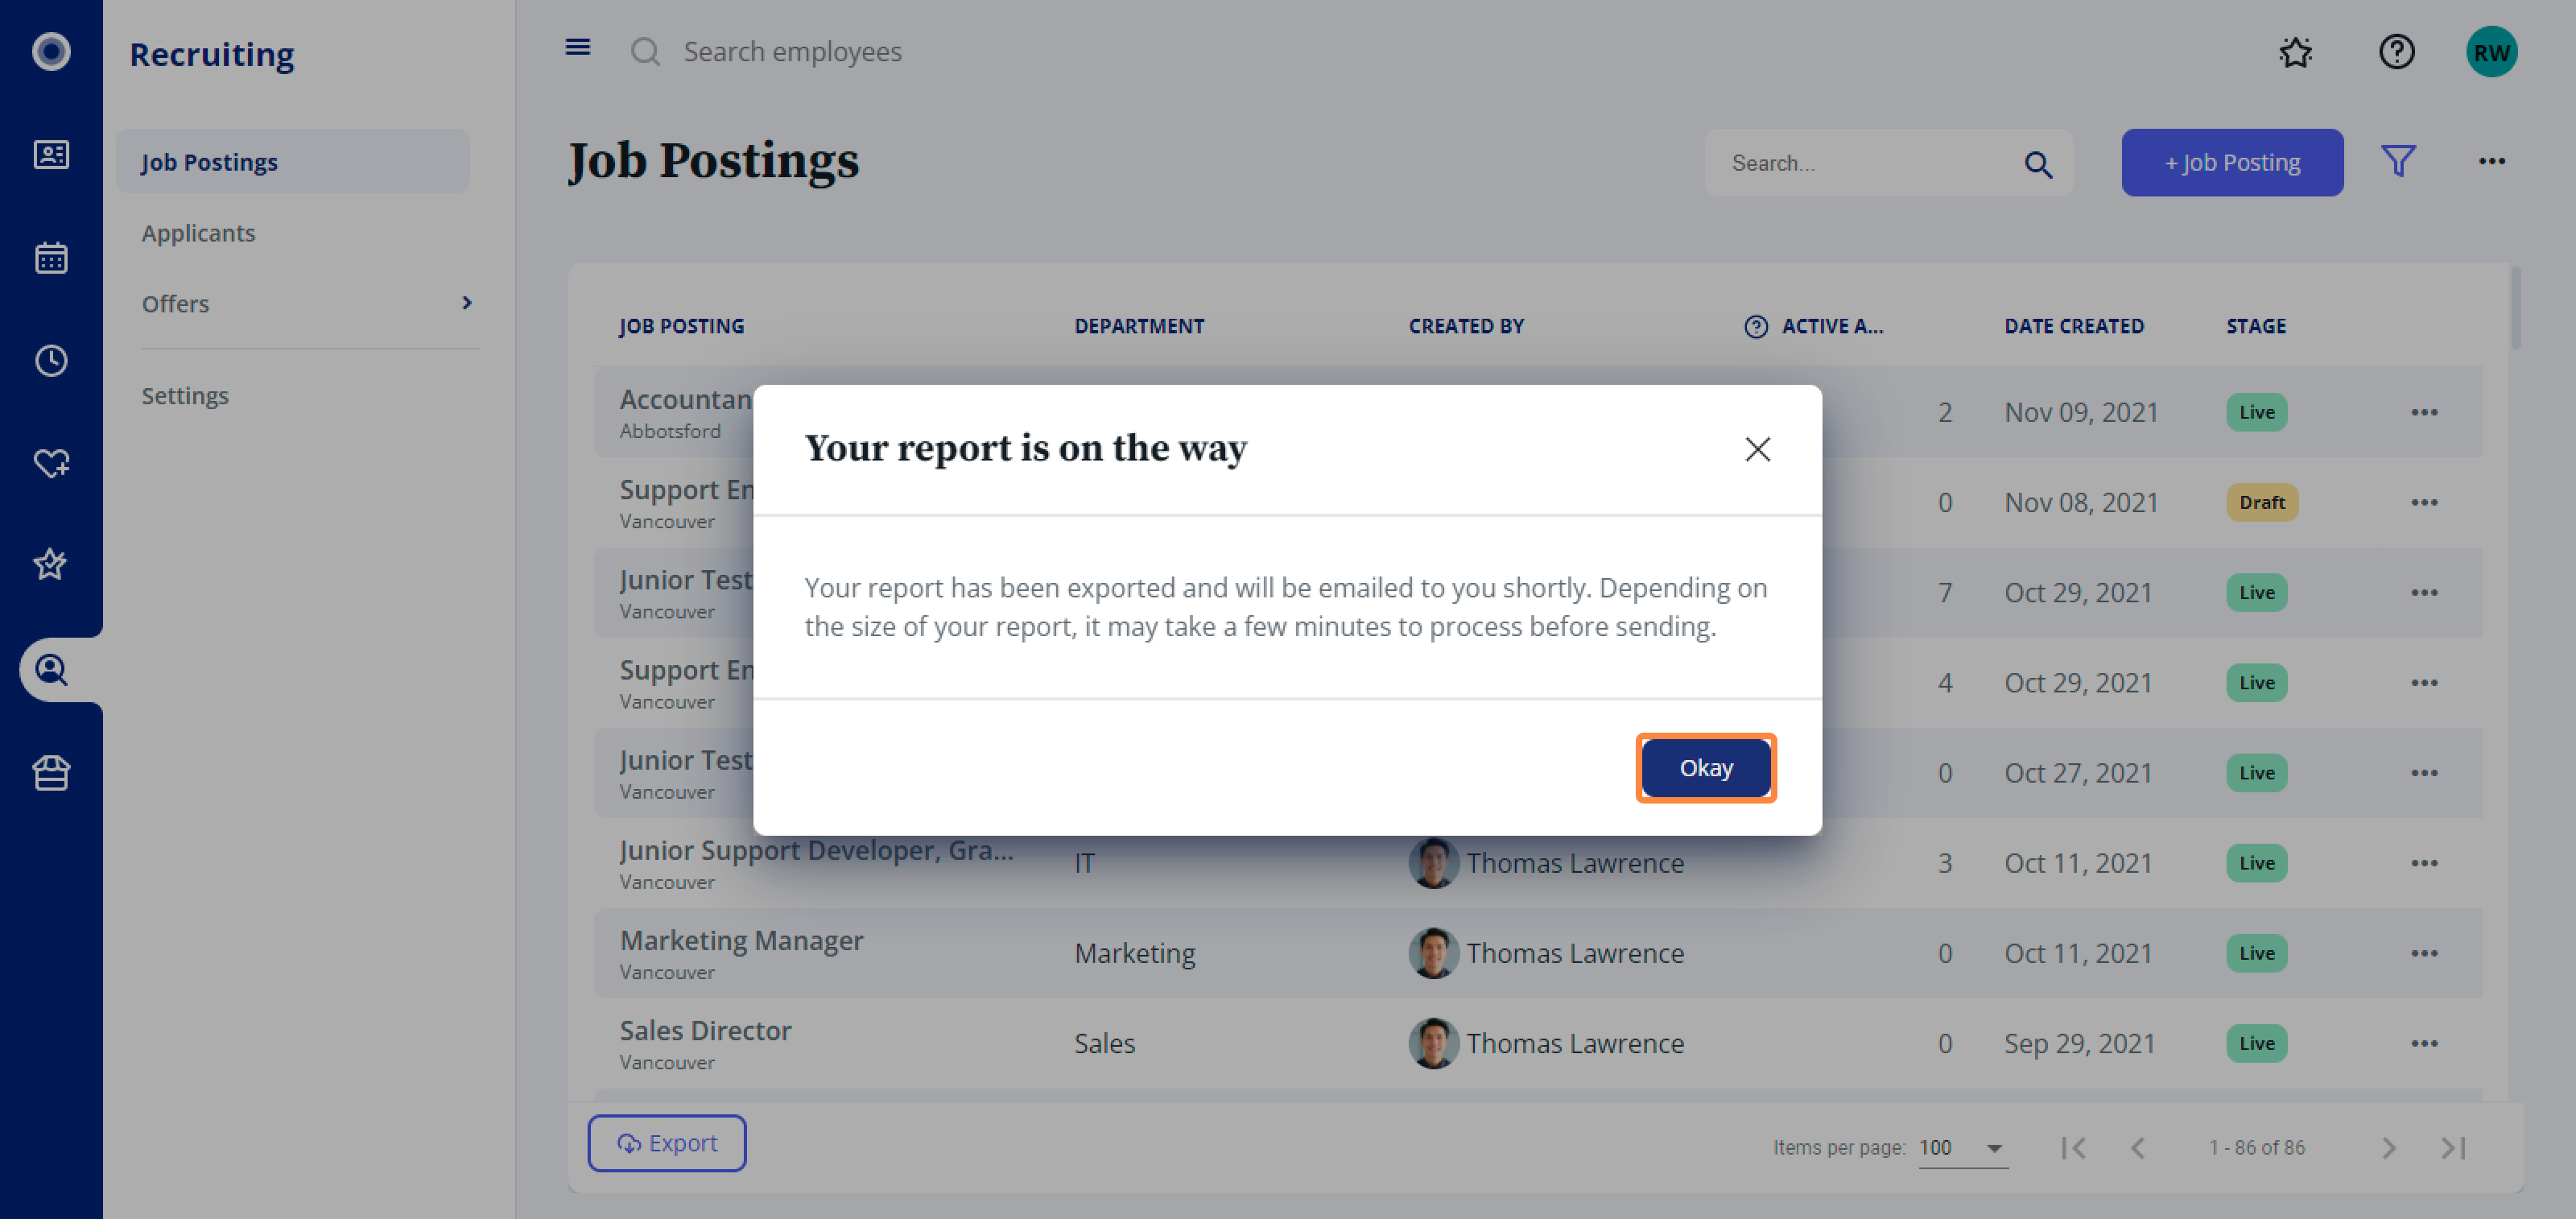The width and height of the screenshot is (2576, 1219).
Task: Go to the first page arrow
Action: click(x=2073, y=1148)
